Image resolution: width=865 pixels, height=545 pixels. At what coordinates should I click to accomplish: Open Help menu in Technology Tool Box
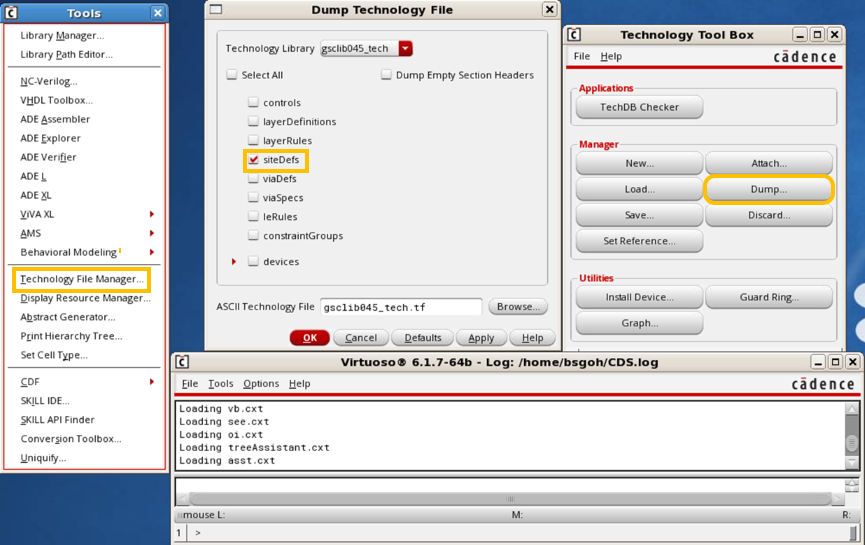pos(611,56)
